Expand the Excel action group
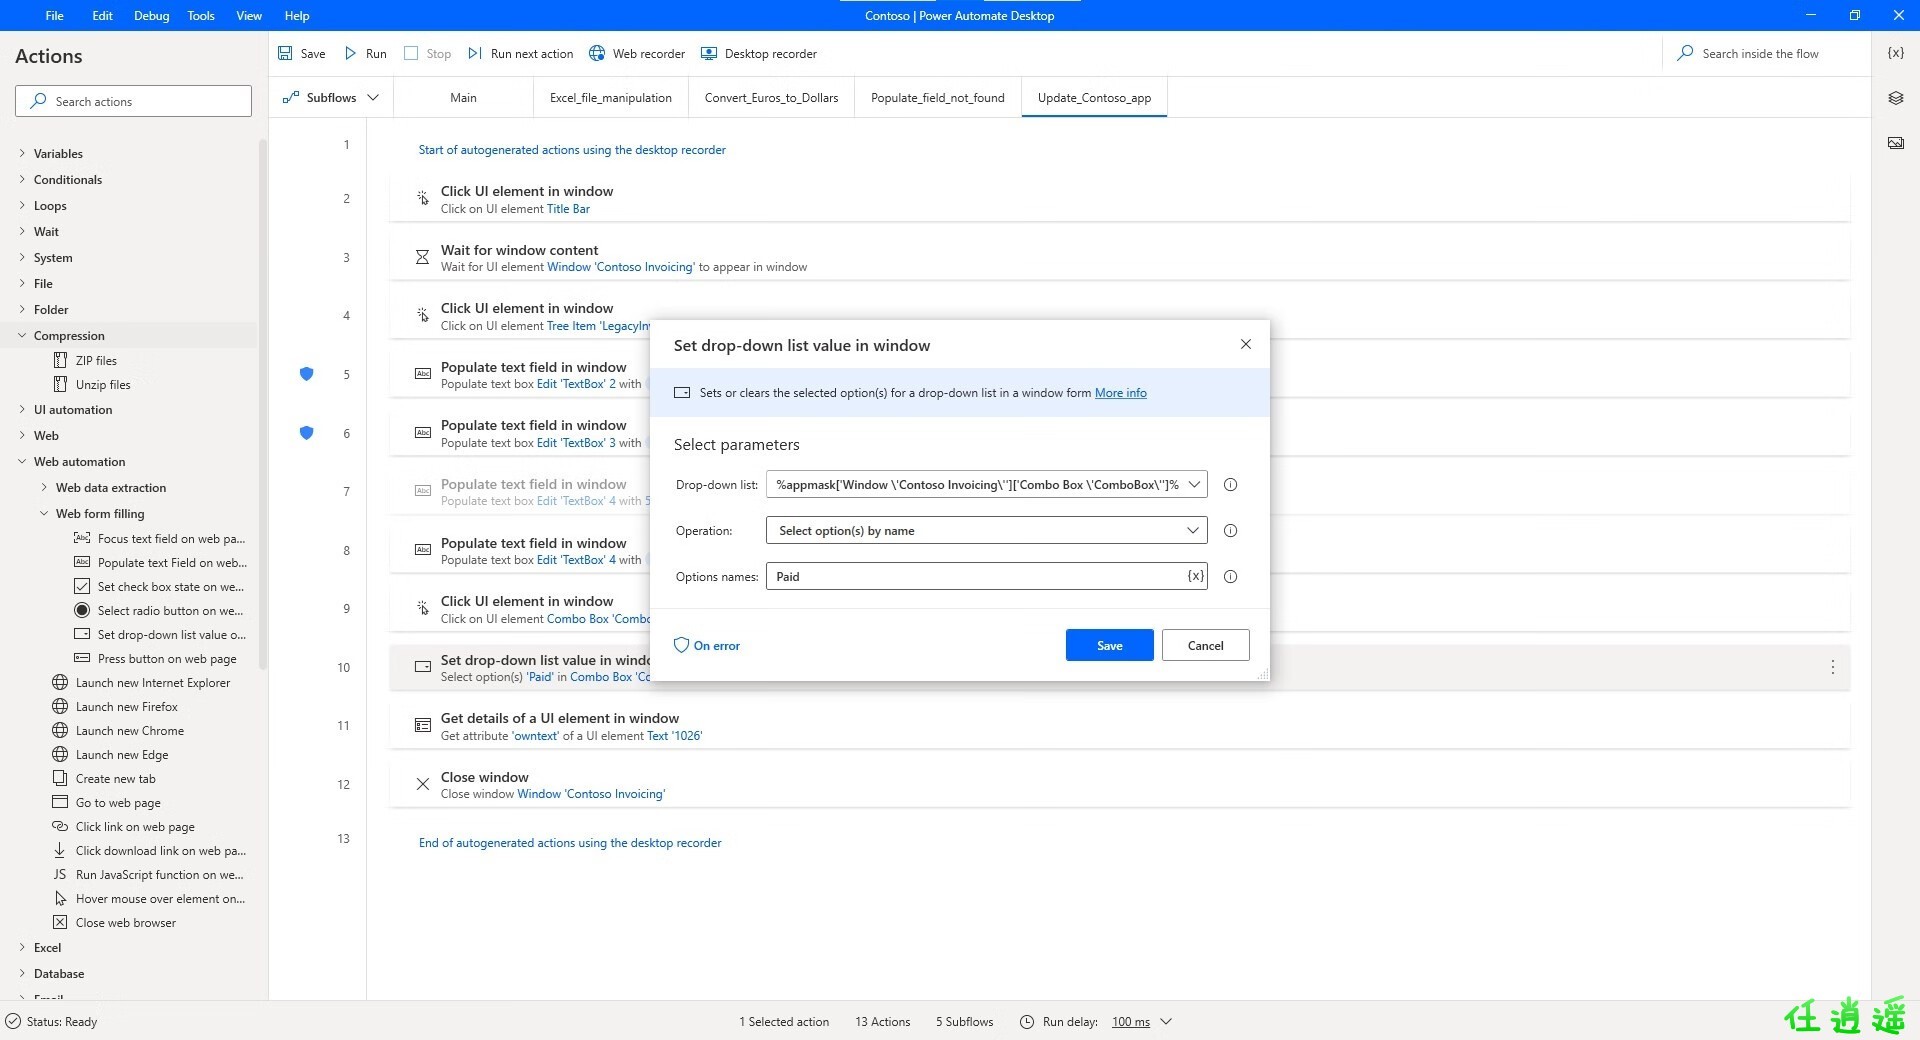Screen dimensions: 1920x1040 [x=22, y=948]
